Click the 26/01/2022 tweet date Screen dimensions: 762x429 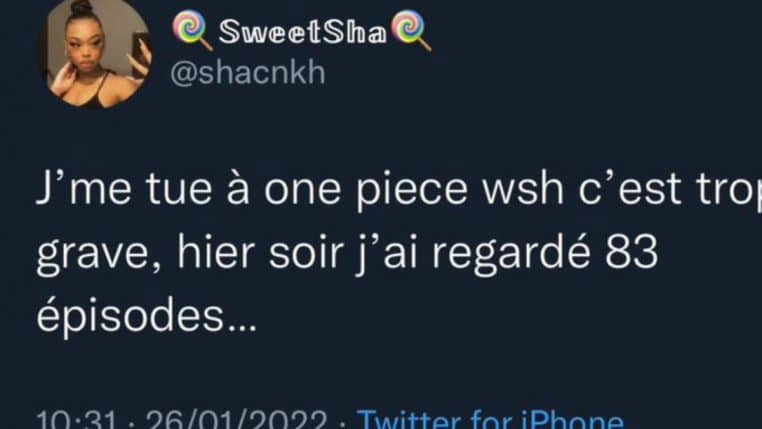[x=236, y=420]
